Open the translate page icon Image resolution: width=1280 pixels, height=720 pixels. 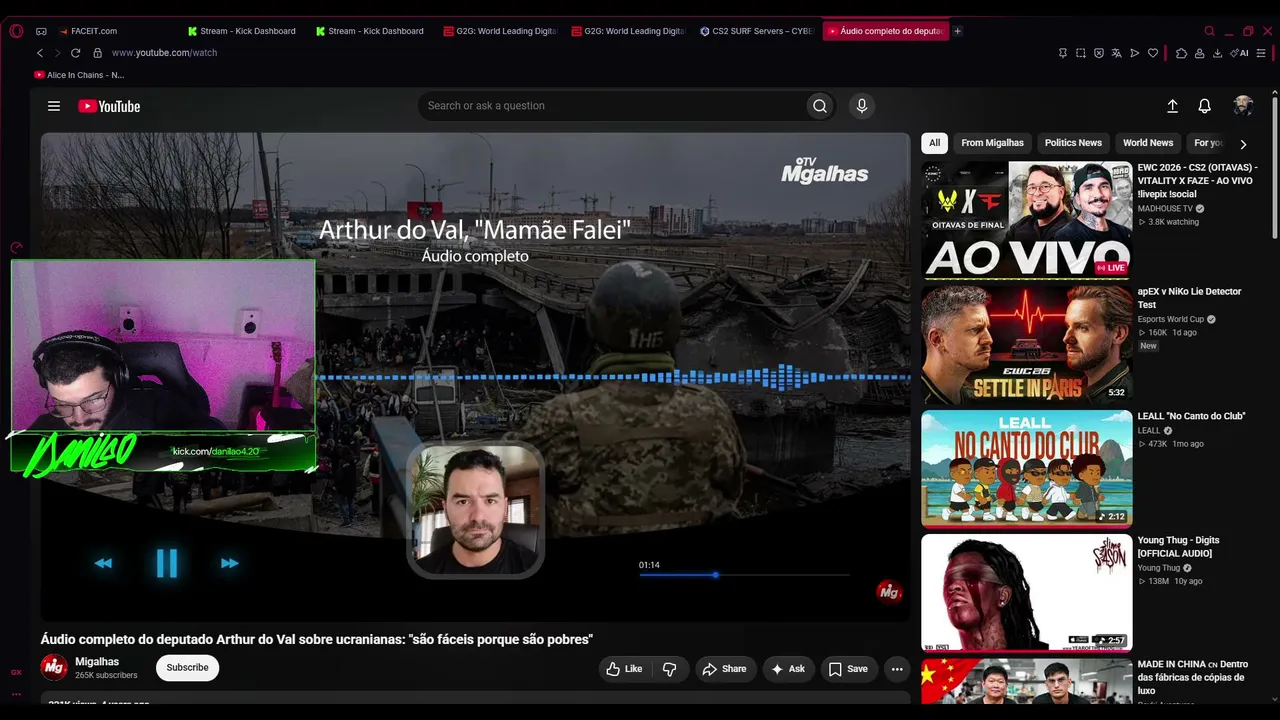[1117, 53]
